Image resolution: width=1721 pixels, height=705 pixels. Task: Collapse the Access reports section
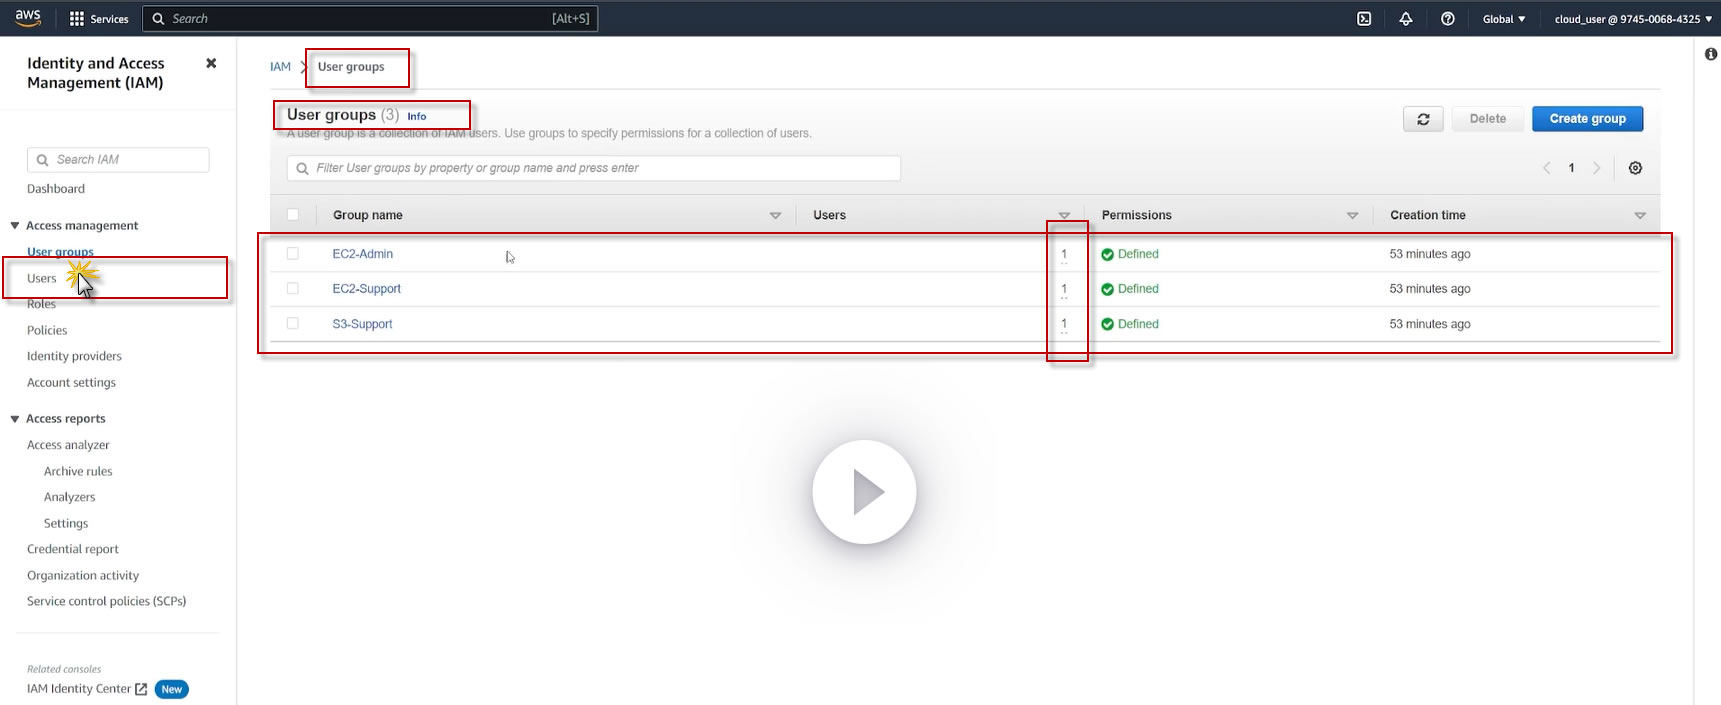15,419
